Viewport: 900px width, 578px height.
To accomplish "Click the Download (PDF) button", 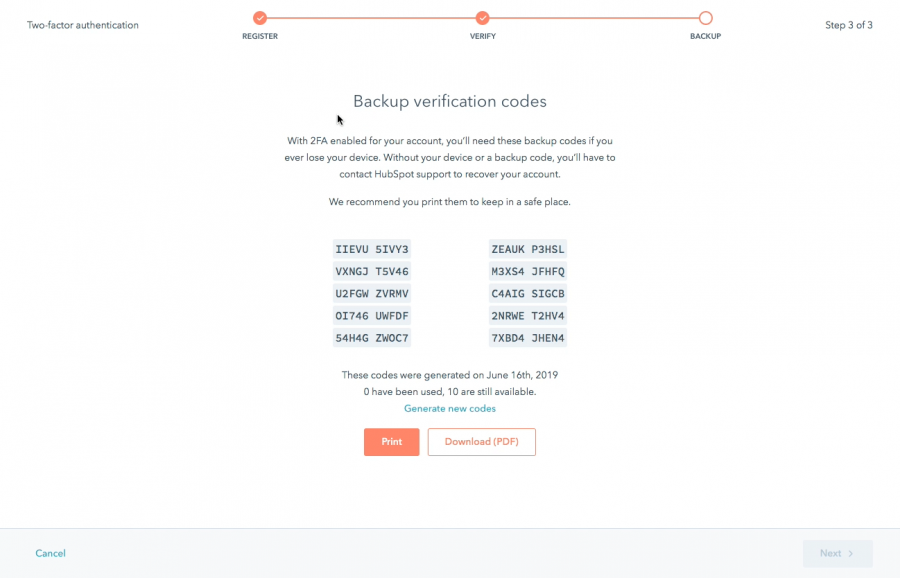I will (481, 441).
